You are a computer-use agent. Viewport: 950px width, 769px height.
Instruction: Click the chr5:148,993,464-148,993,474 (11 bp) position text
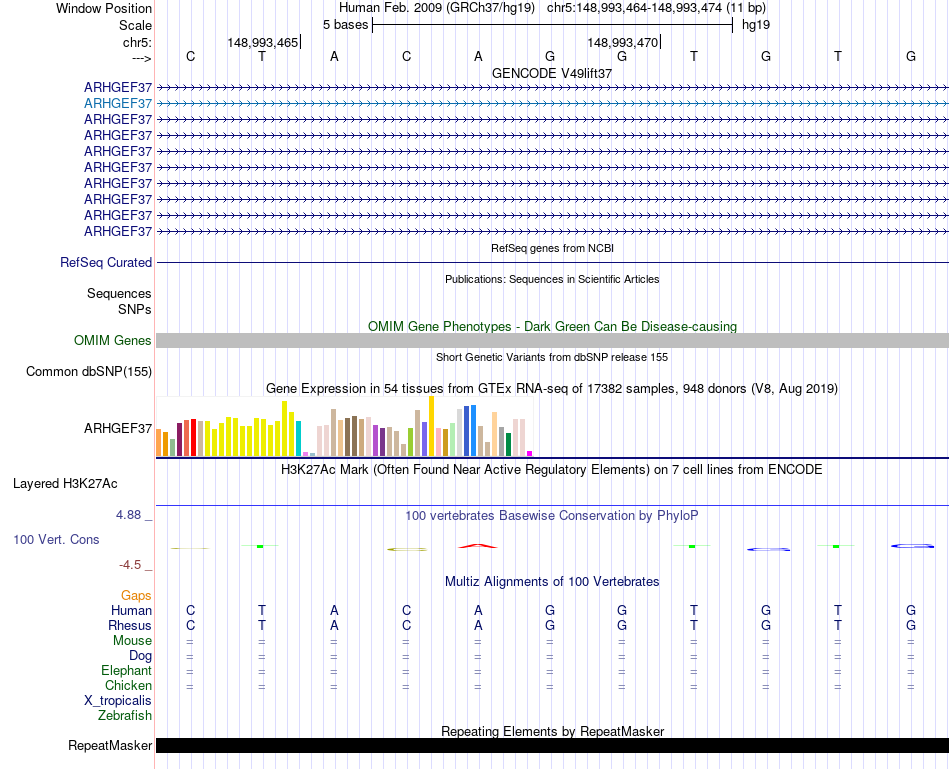tap(656, 8)
